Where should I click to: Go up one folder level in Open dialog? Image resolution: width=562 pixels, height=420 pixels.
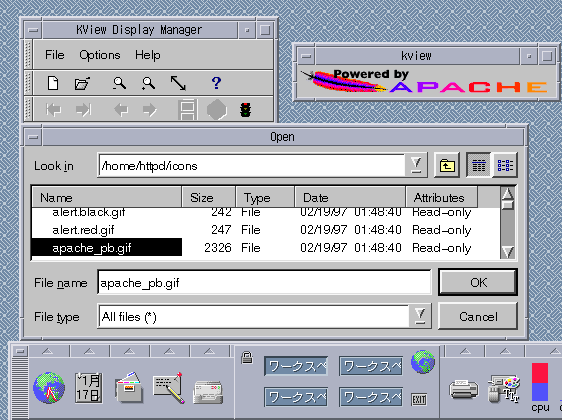pyautogui.click(x=447, y=165)
